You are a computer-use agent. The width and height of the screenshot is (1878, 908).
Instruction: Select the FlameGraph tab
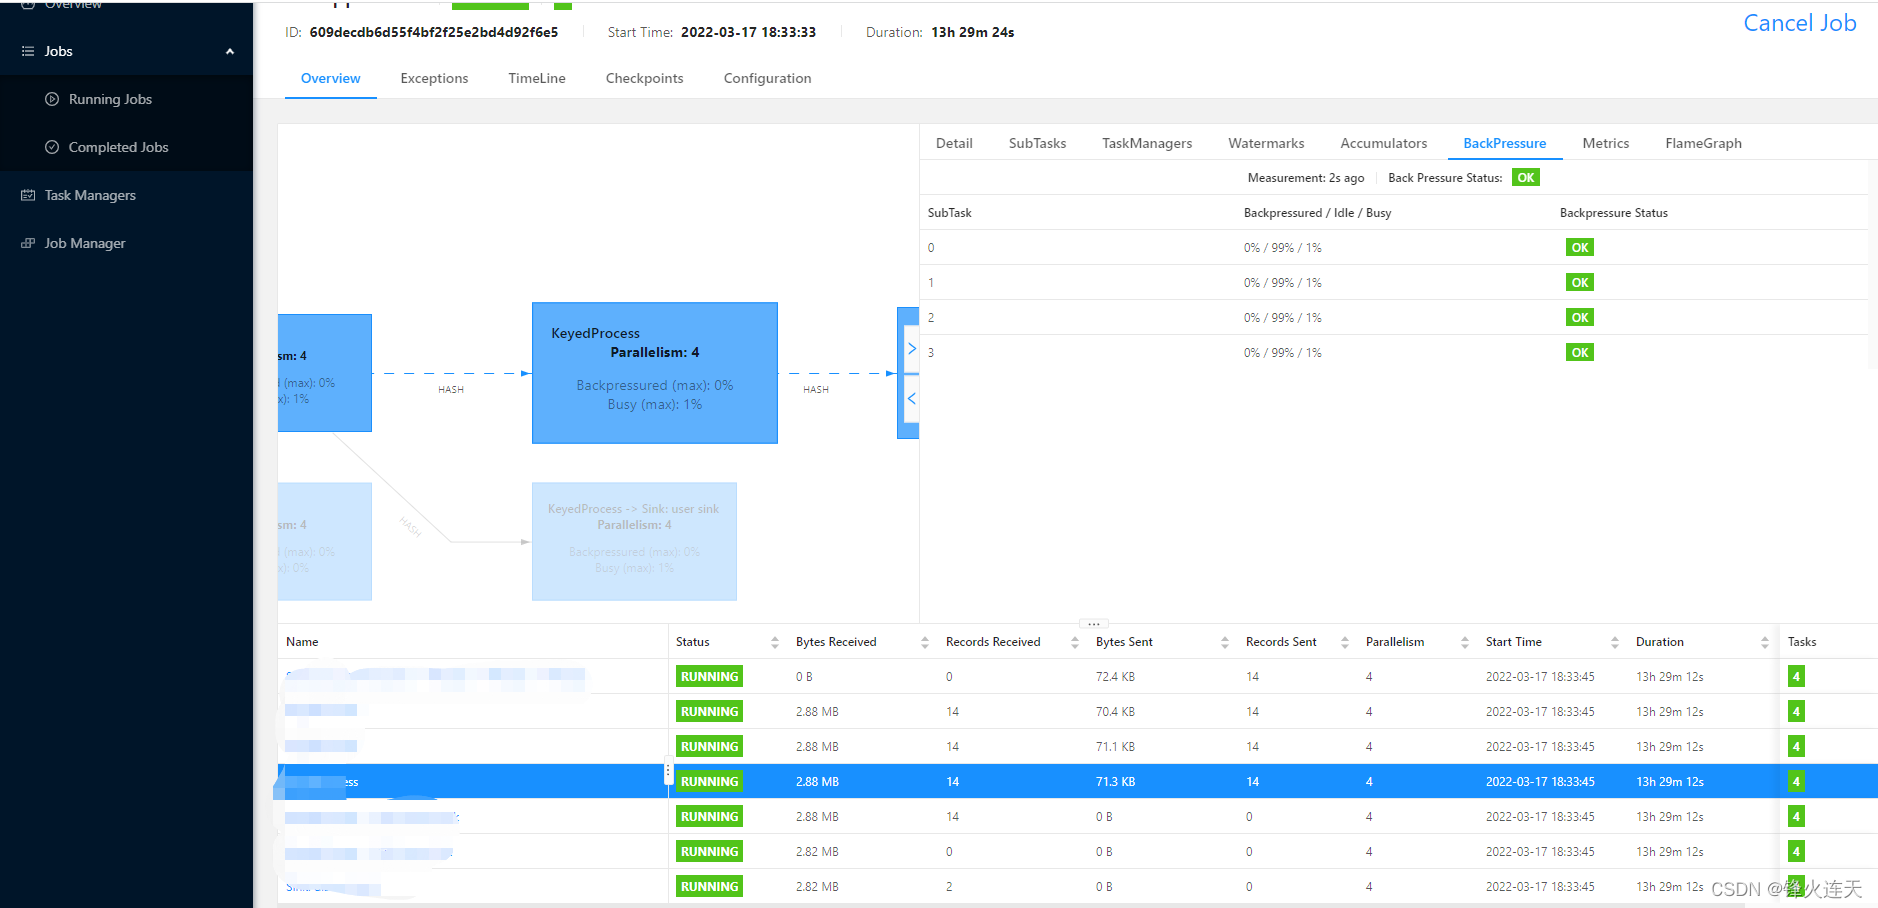tap(1704, 143)
